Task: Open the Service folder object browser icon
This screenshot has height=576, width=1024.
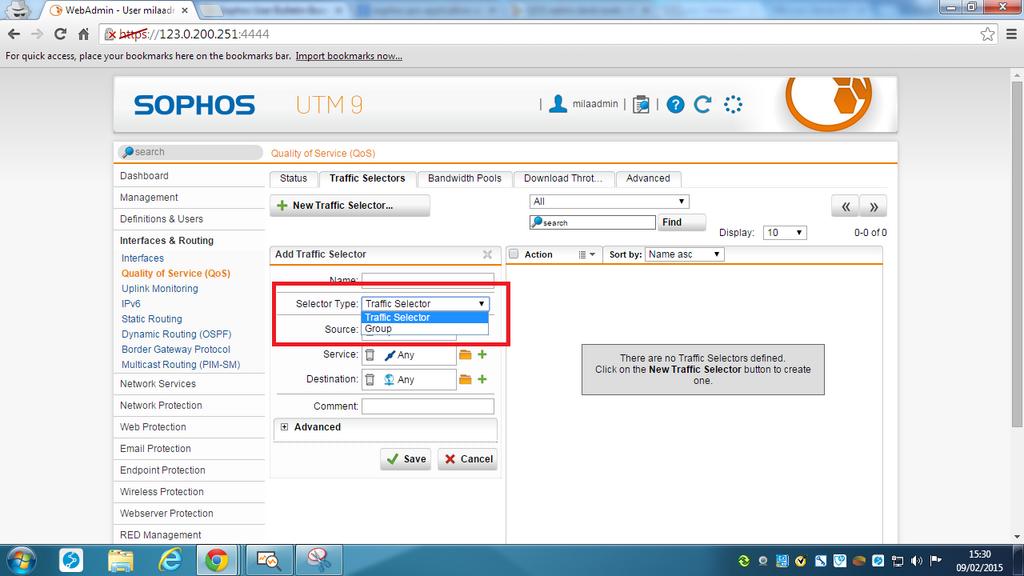Action: point(465,355)
